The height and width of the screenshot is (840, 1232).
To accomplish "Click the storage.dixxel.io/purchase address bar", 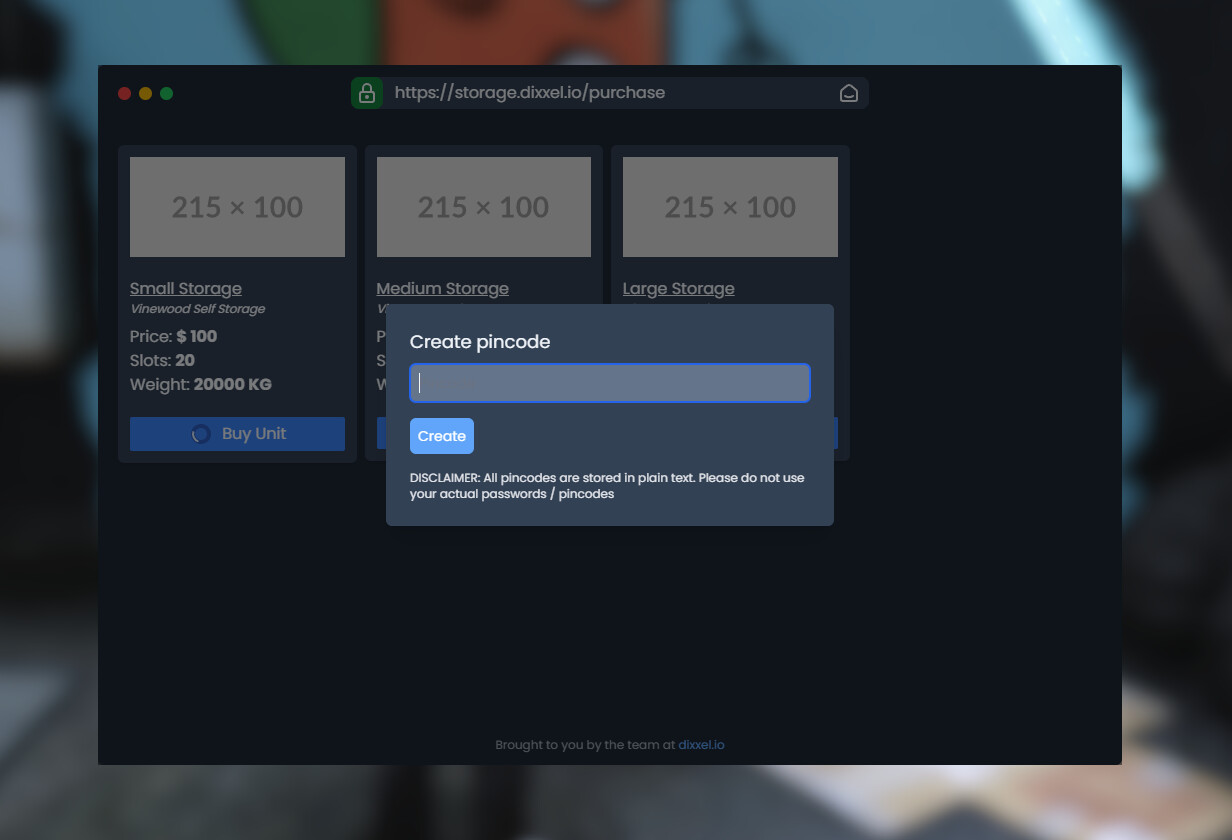I will pos(610,93).
